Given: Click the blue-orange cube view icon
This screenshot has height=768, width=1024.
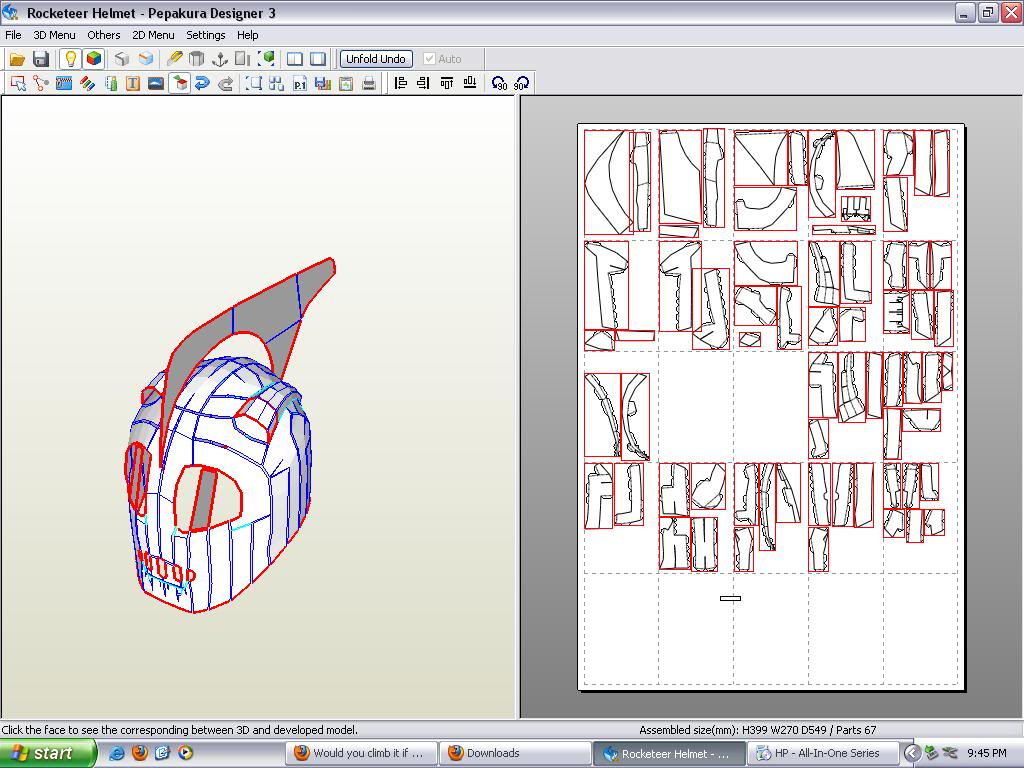Looking at the screenshot, I should (146, 59).
